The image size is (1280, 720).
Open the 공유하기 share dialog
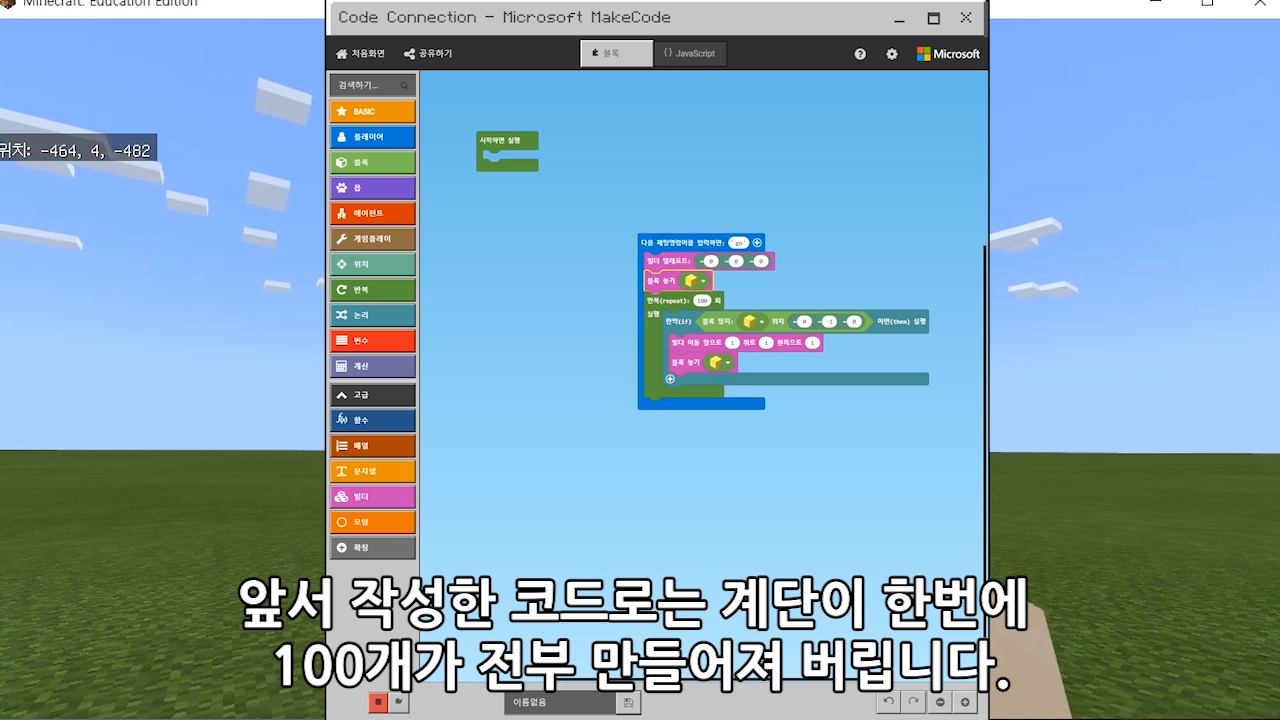pyautogui.click(x=428, y=54)
